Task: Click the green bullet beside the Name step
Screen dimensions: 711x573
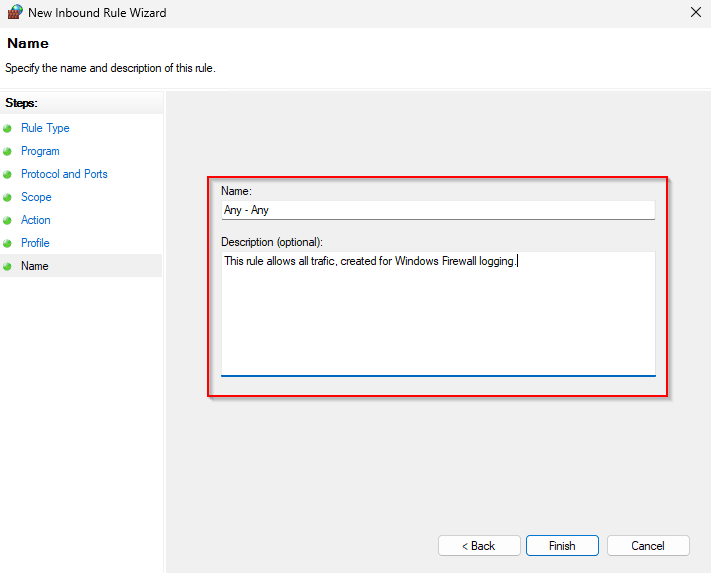Action: coord(8,267)
